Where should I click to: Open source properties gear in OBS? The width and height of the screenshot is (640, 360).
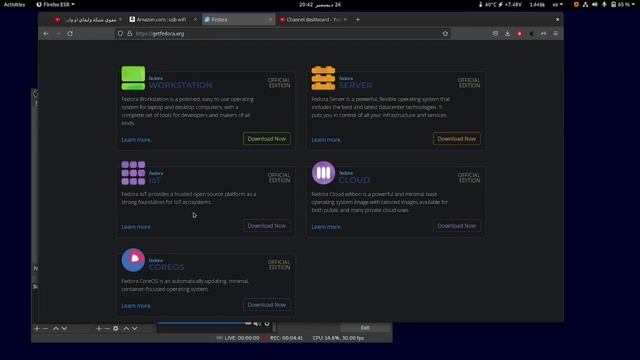tap(116, 328)
